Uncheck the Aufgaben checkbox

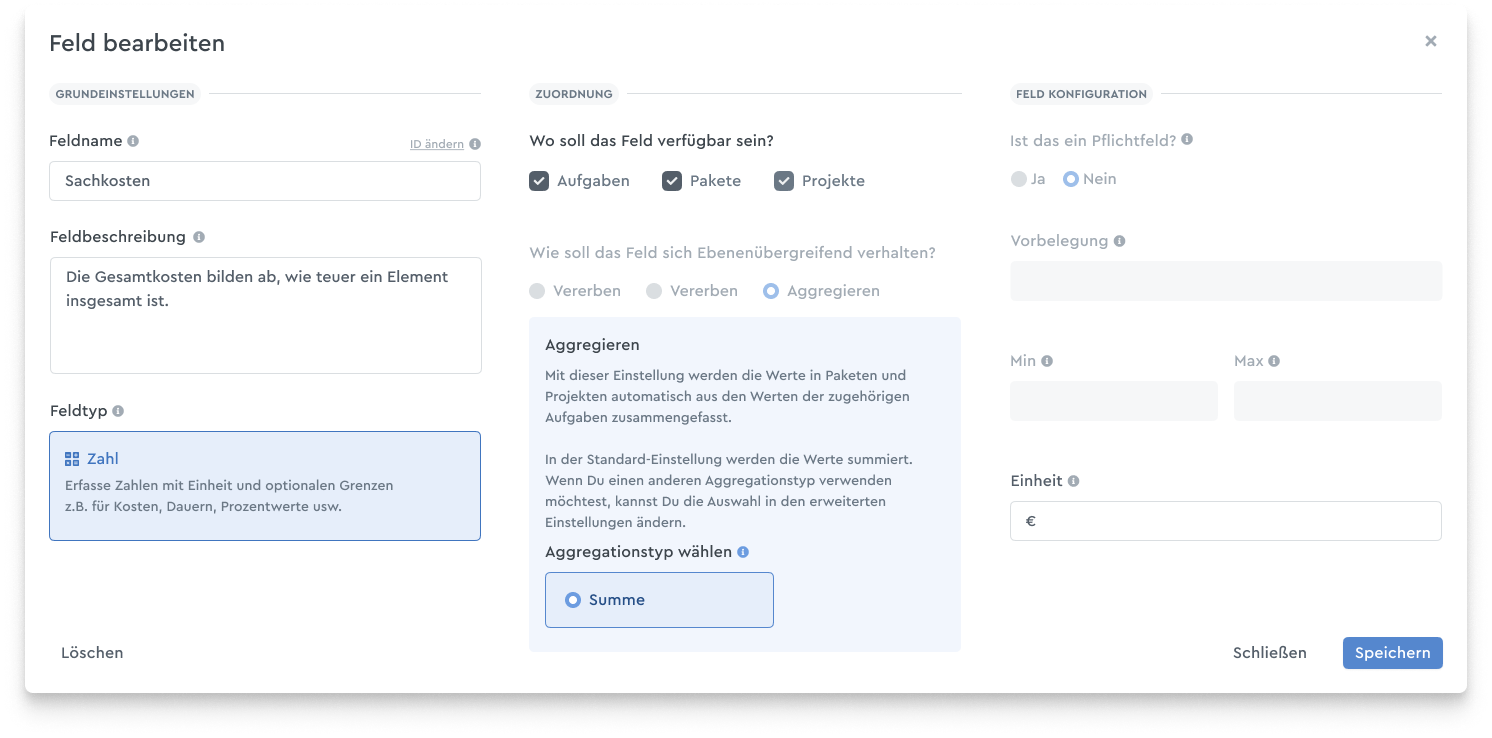pos(539,181)
